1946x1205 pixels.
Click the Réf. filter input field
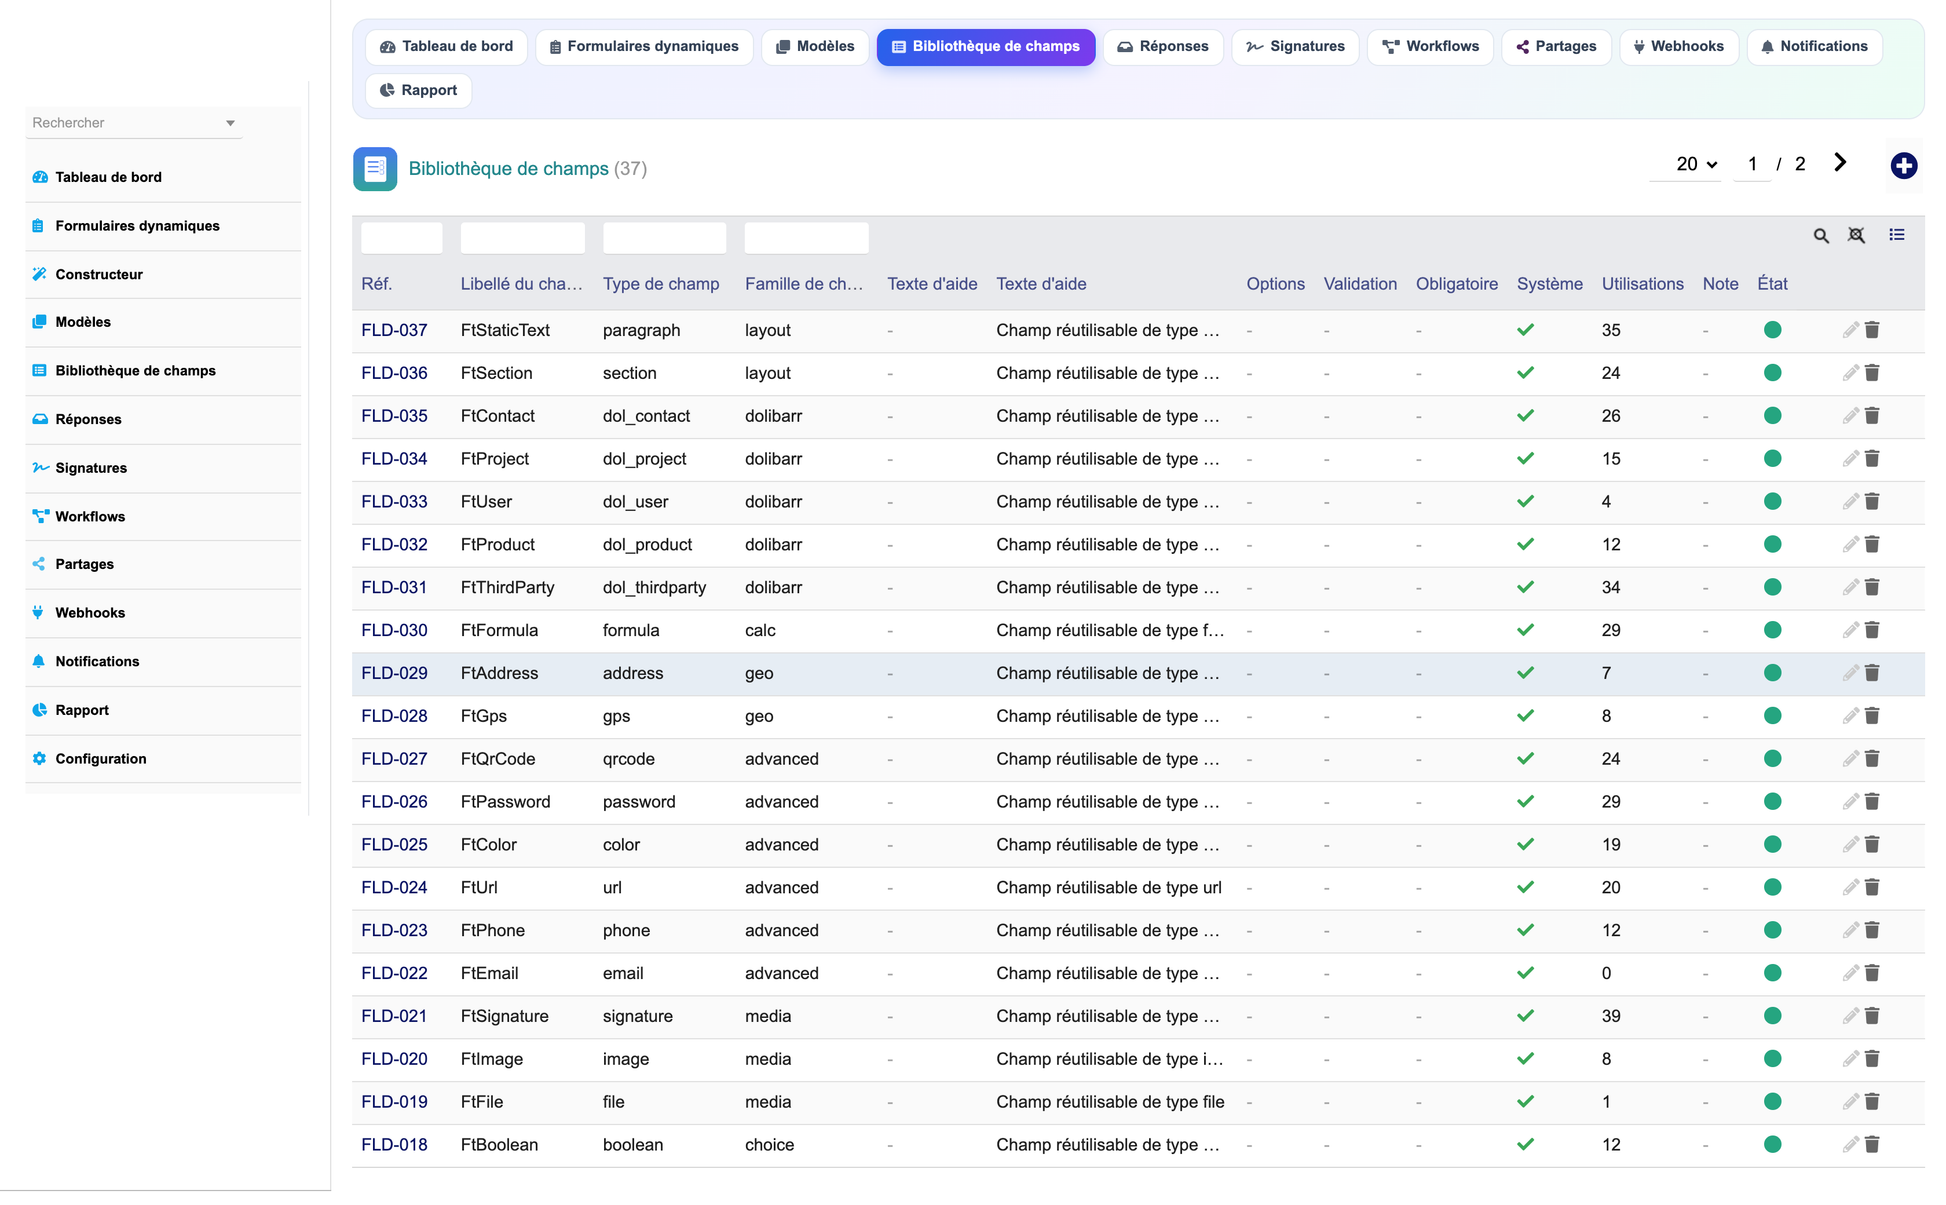click(401, 238)
